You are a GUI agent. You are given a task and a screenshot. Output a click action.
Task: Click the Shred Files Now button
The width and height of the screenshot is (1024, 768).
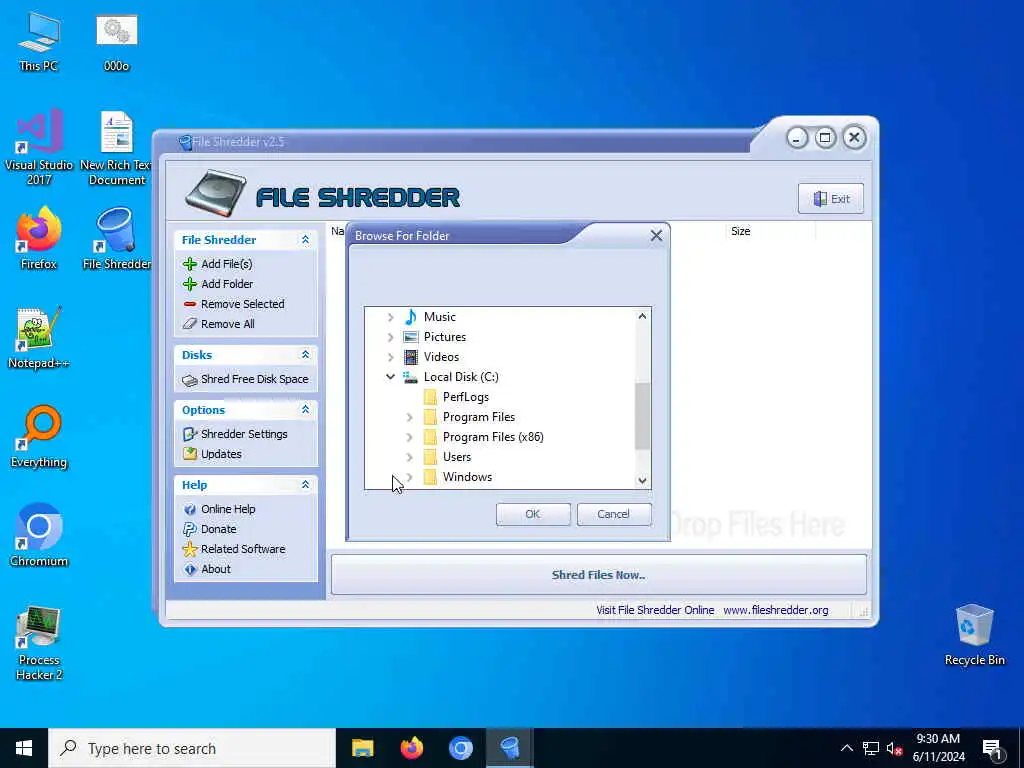click(x=599, y=575)
